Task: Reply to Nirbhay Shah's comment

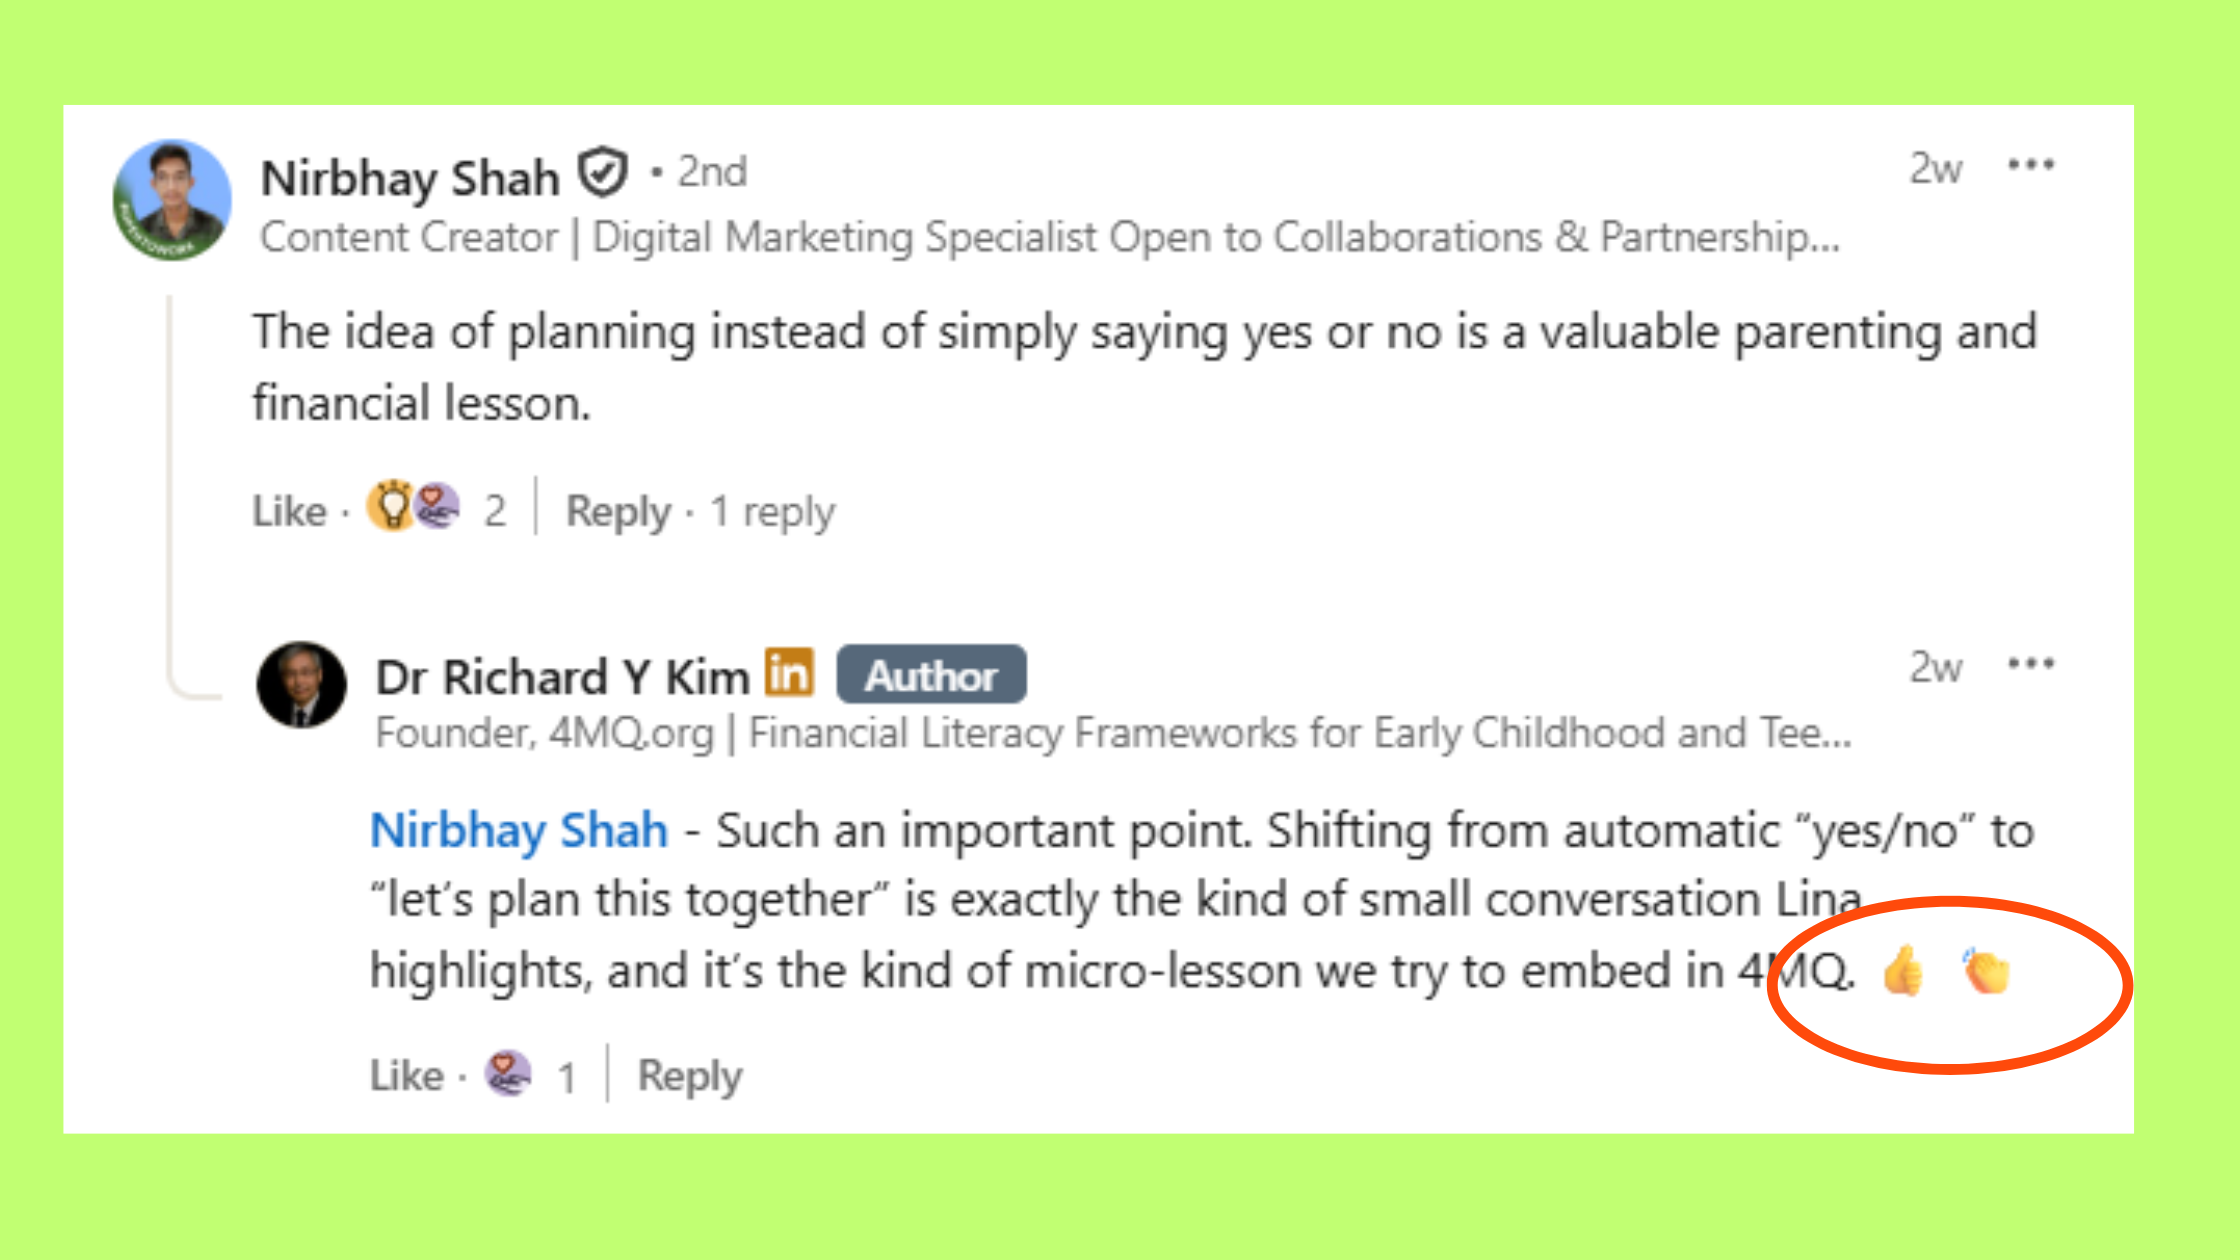Action: (x=618, y=510)
